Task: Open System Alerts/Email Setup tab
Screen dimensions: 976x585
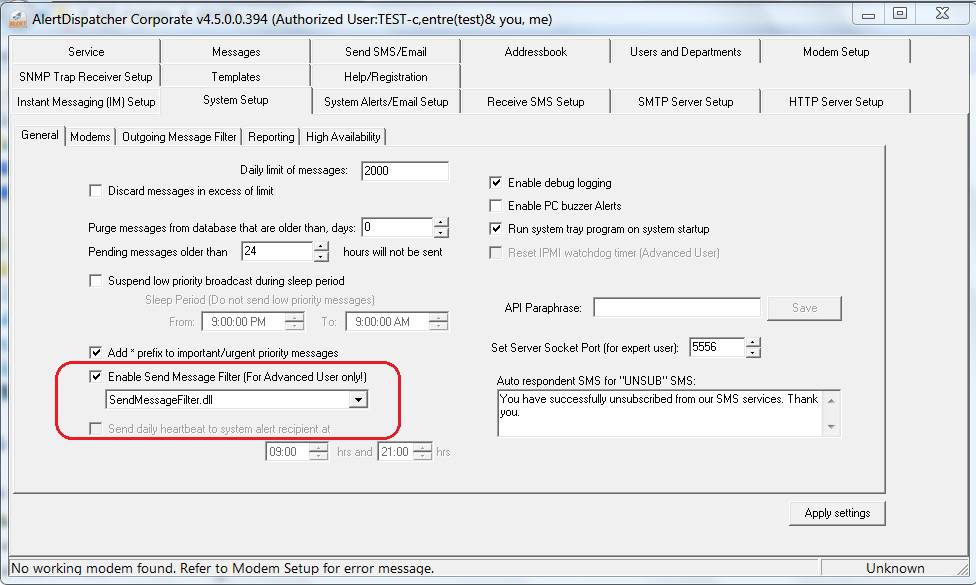Action: (x=386, y=101)
